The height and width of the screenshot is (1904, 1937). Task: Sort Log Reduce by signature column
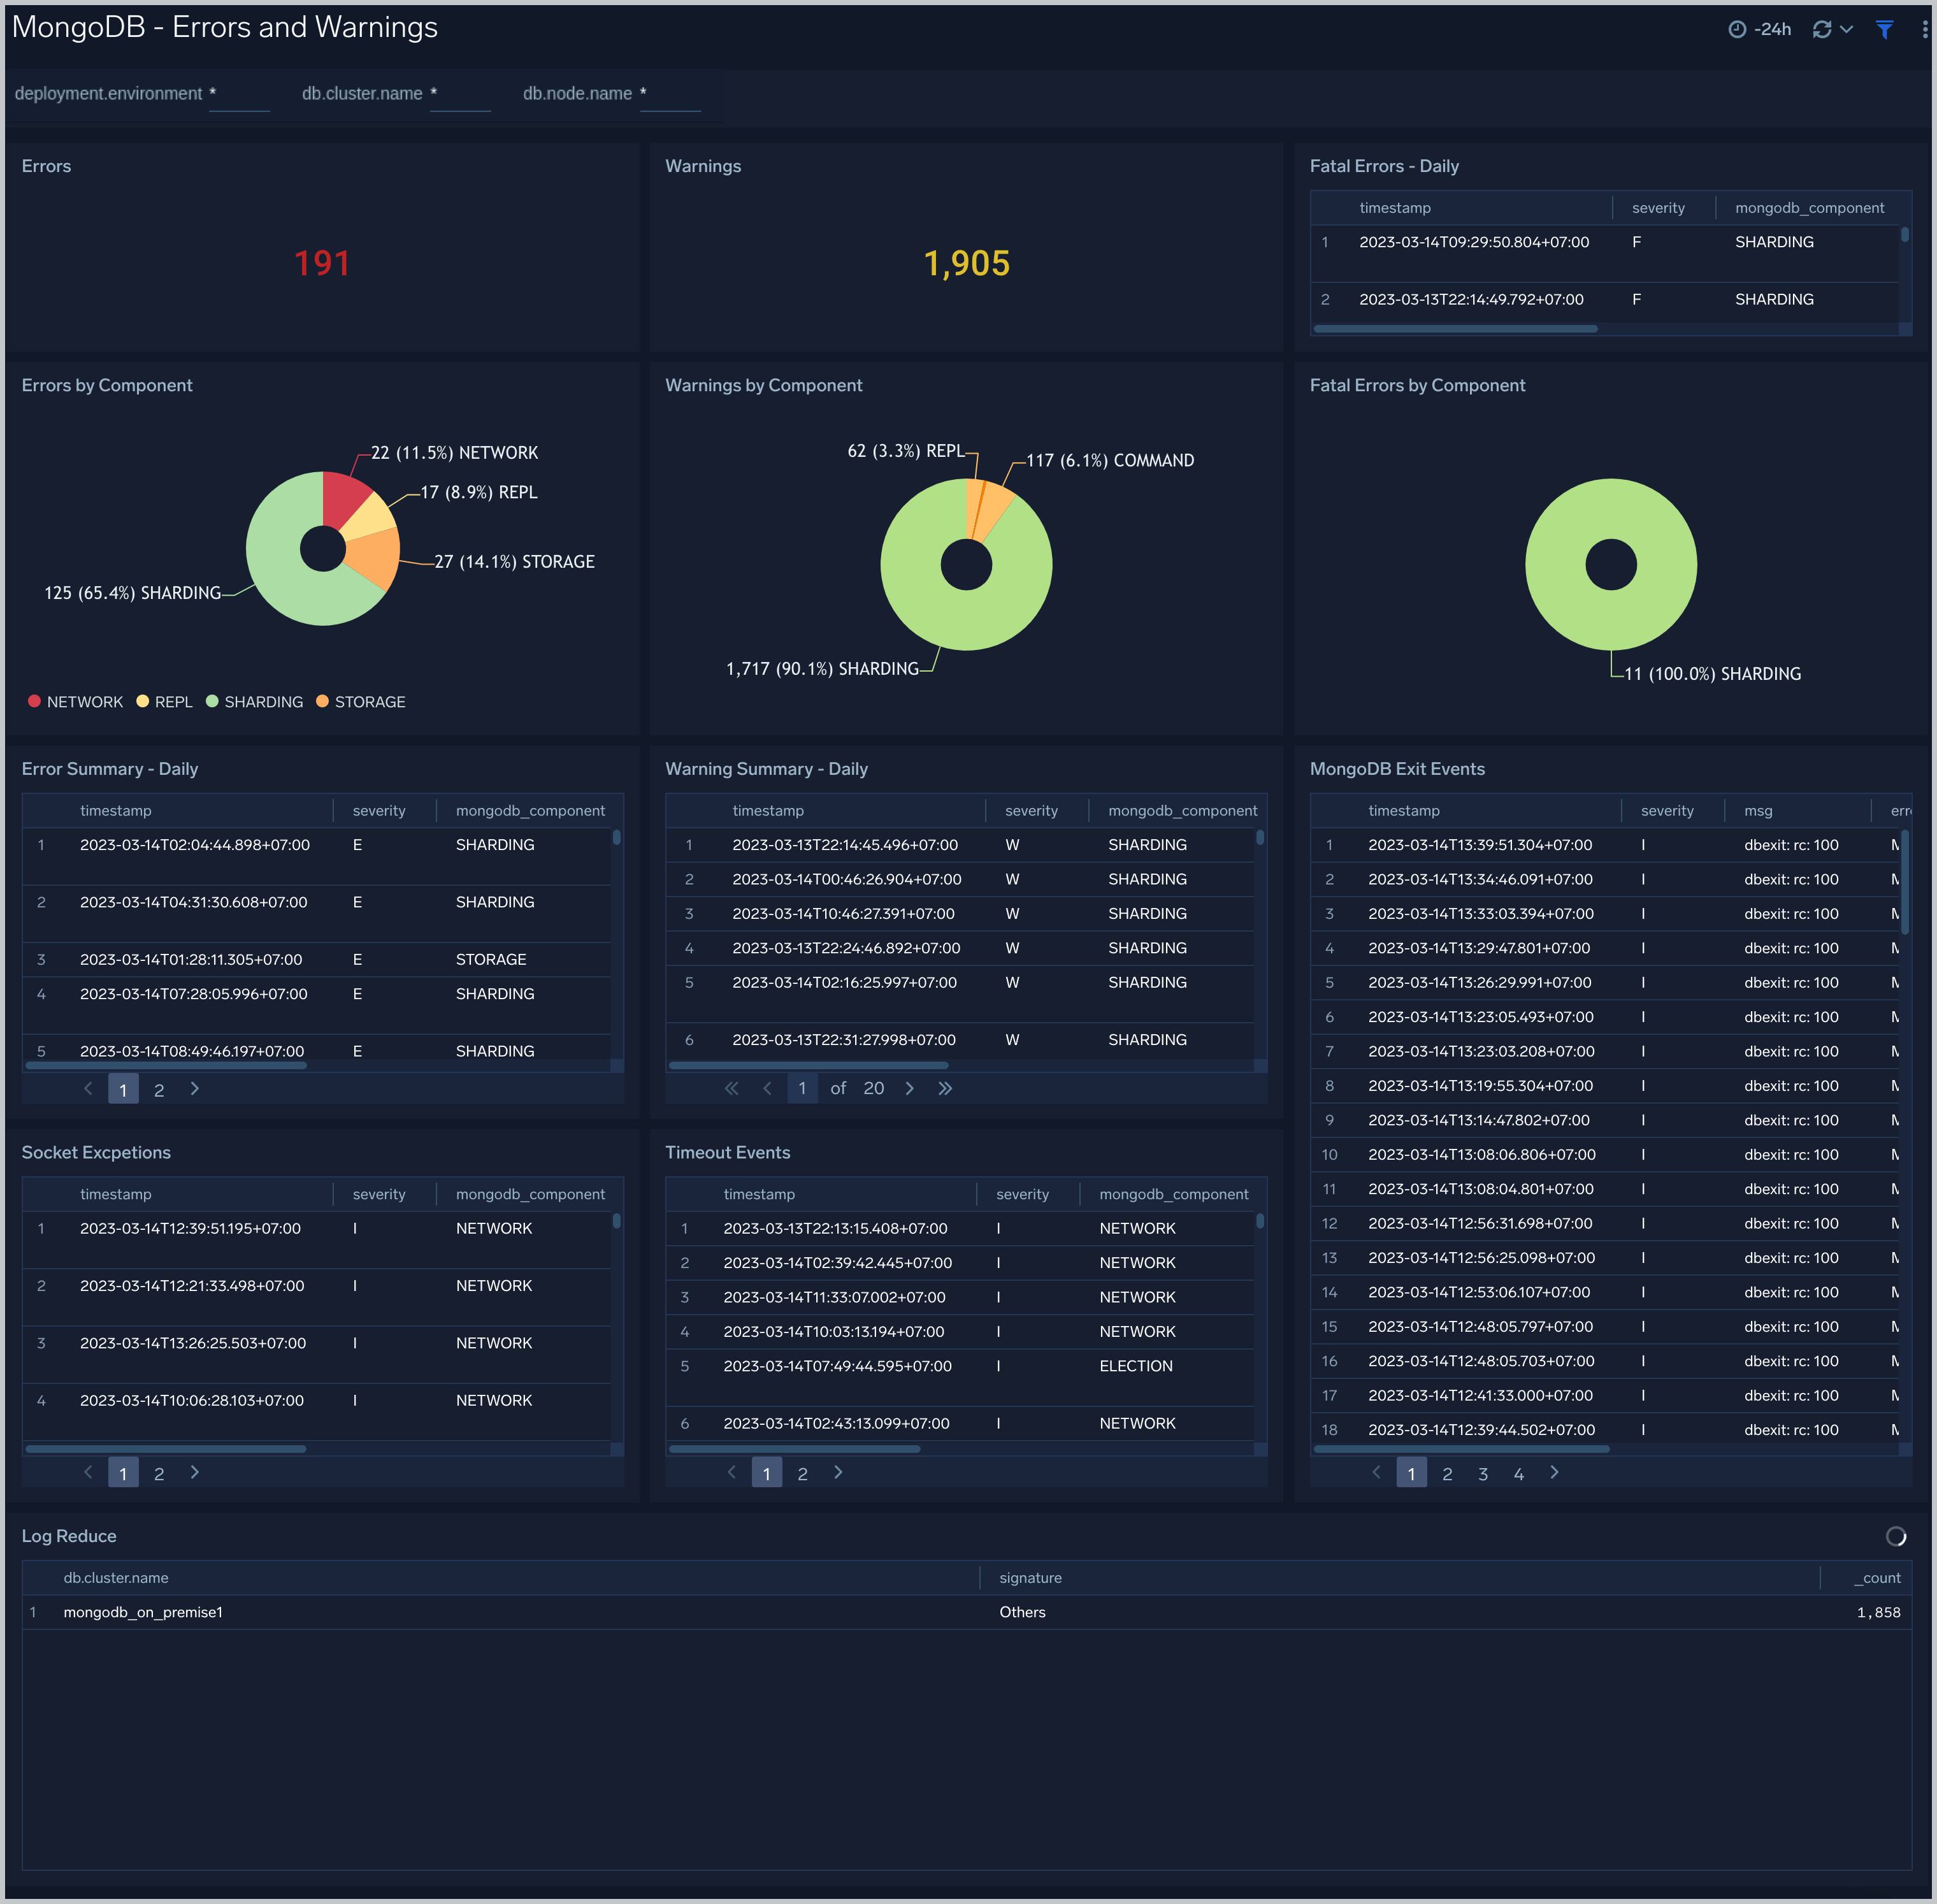(1030, 1578)
